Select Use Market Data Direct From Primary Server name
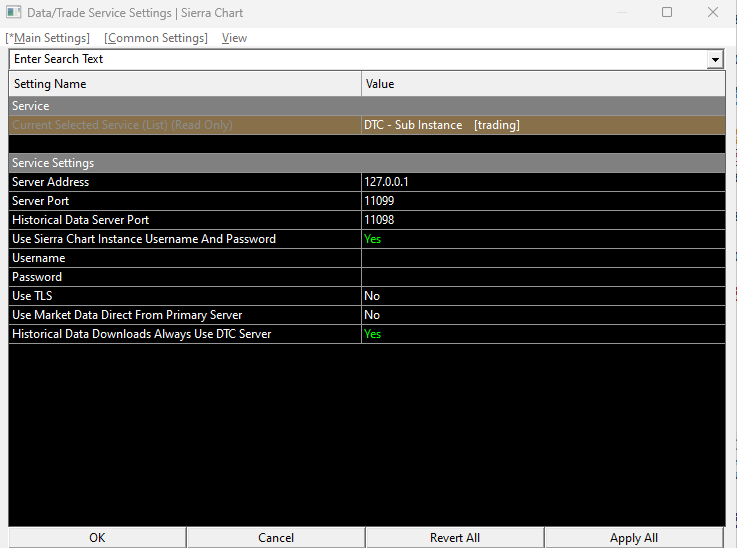The width and height of the screenshot is (737, 548). (185, 315)
